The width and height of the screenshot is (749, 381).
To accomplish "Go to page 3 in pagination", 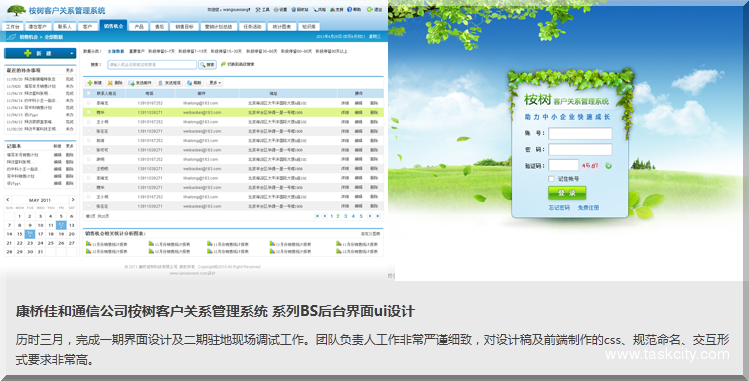I will click(345, 216).
